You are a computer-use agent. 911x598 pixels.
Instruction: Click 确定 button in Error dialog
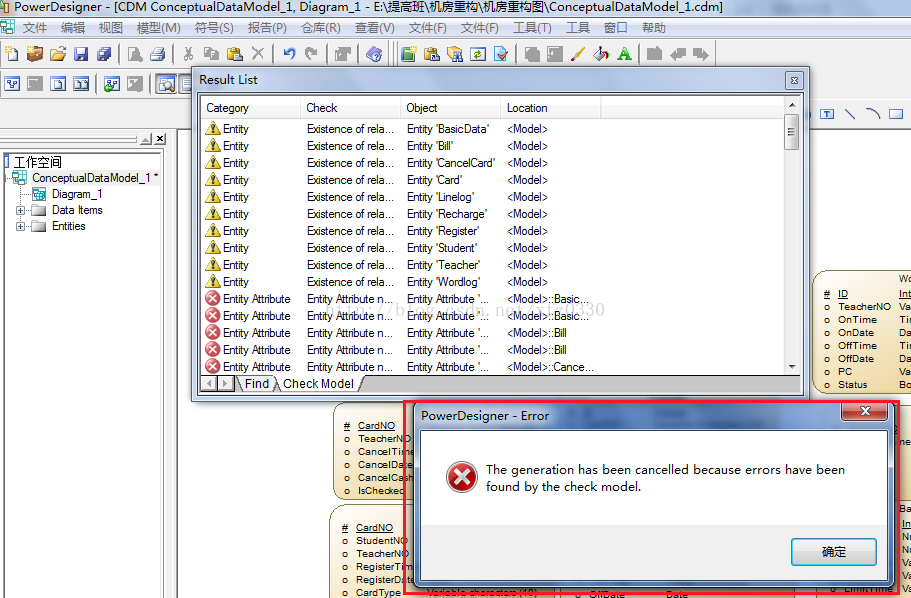(834, 552)
